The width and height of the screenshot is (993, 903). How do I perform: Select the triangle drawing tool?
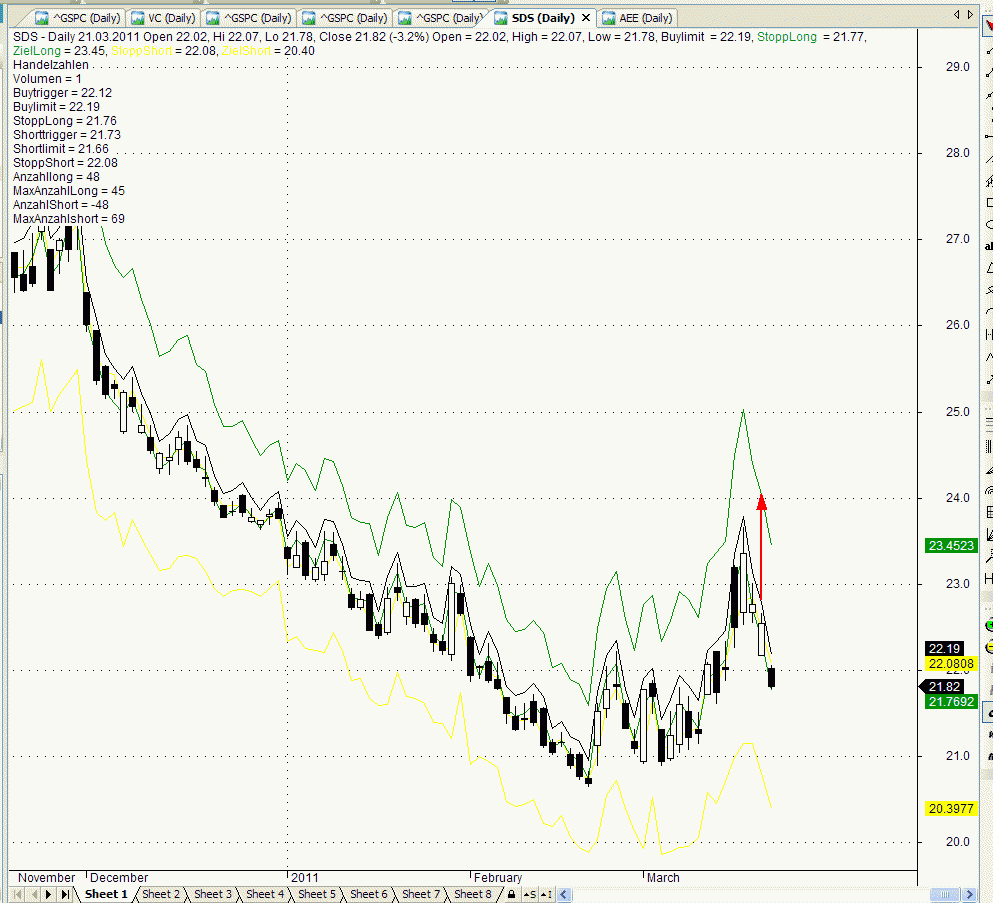[x=989, y=267]
